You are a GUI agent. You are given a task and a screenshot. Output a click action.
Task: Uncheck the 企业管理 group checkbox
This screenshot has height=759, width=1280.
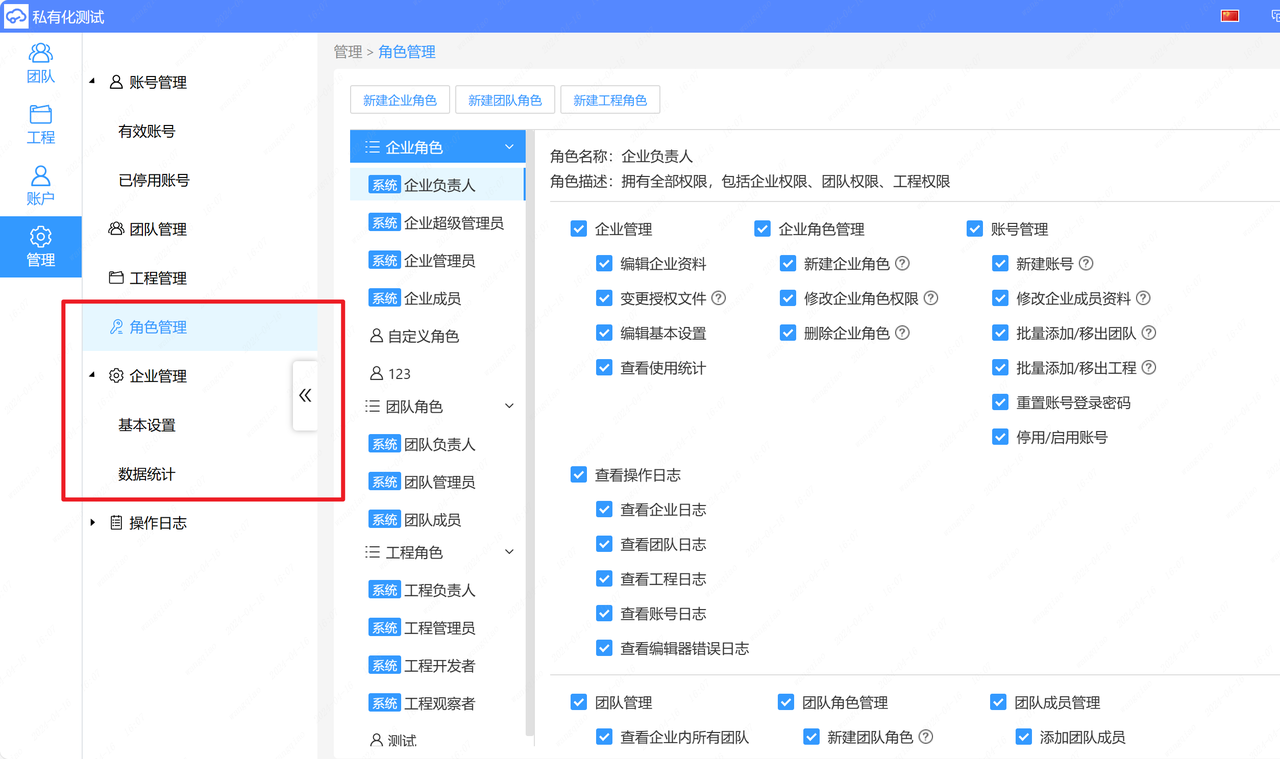pyautogui.click(x=578, y=229)
